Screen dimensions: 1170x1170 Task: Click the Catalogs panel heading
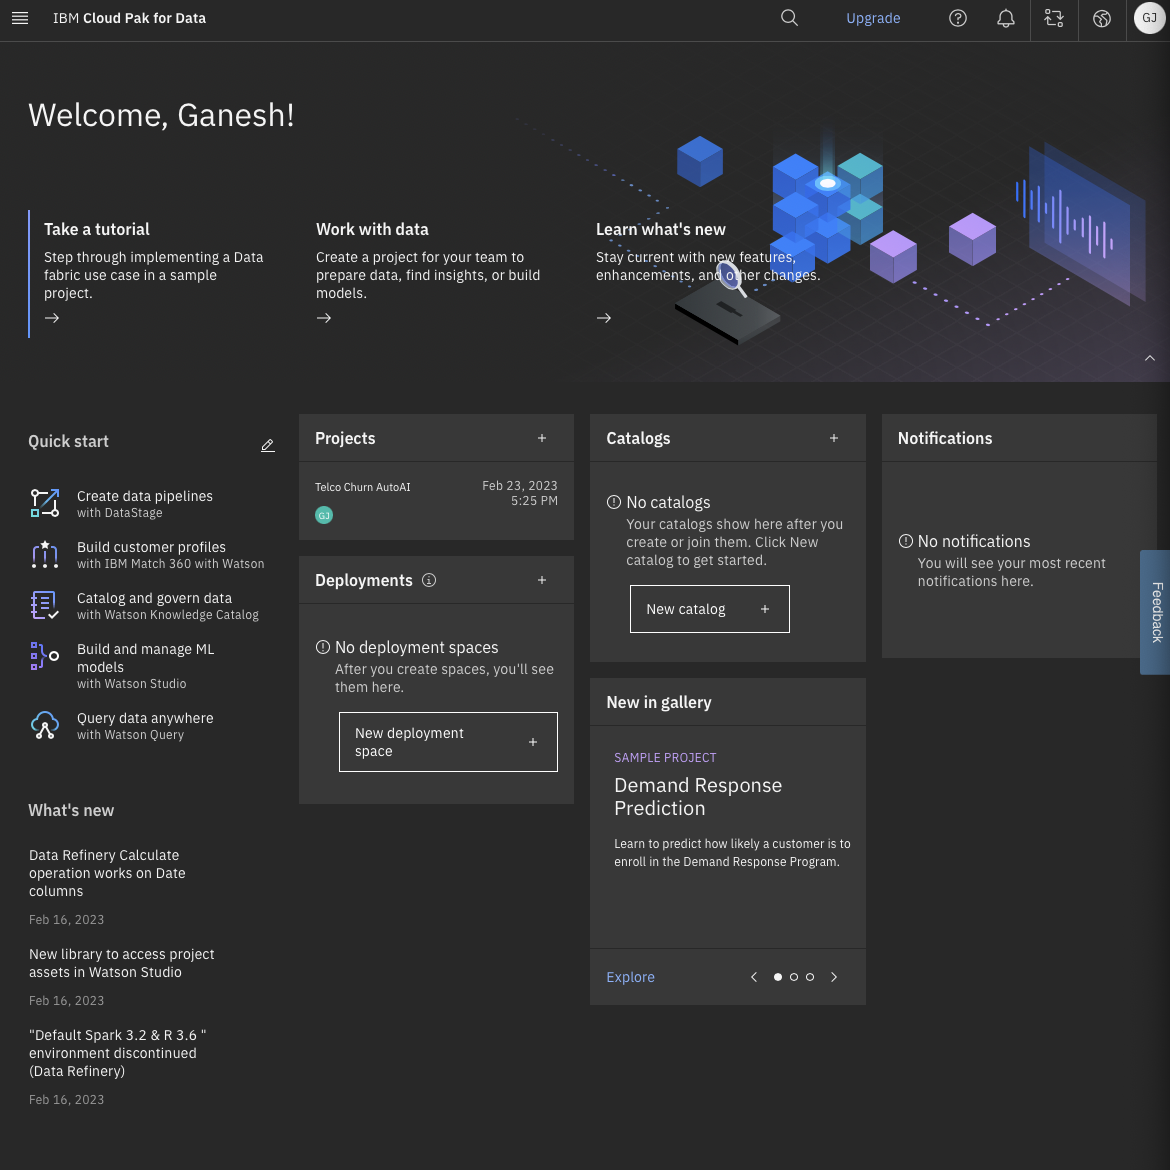click(638, 438)
